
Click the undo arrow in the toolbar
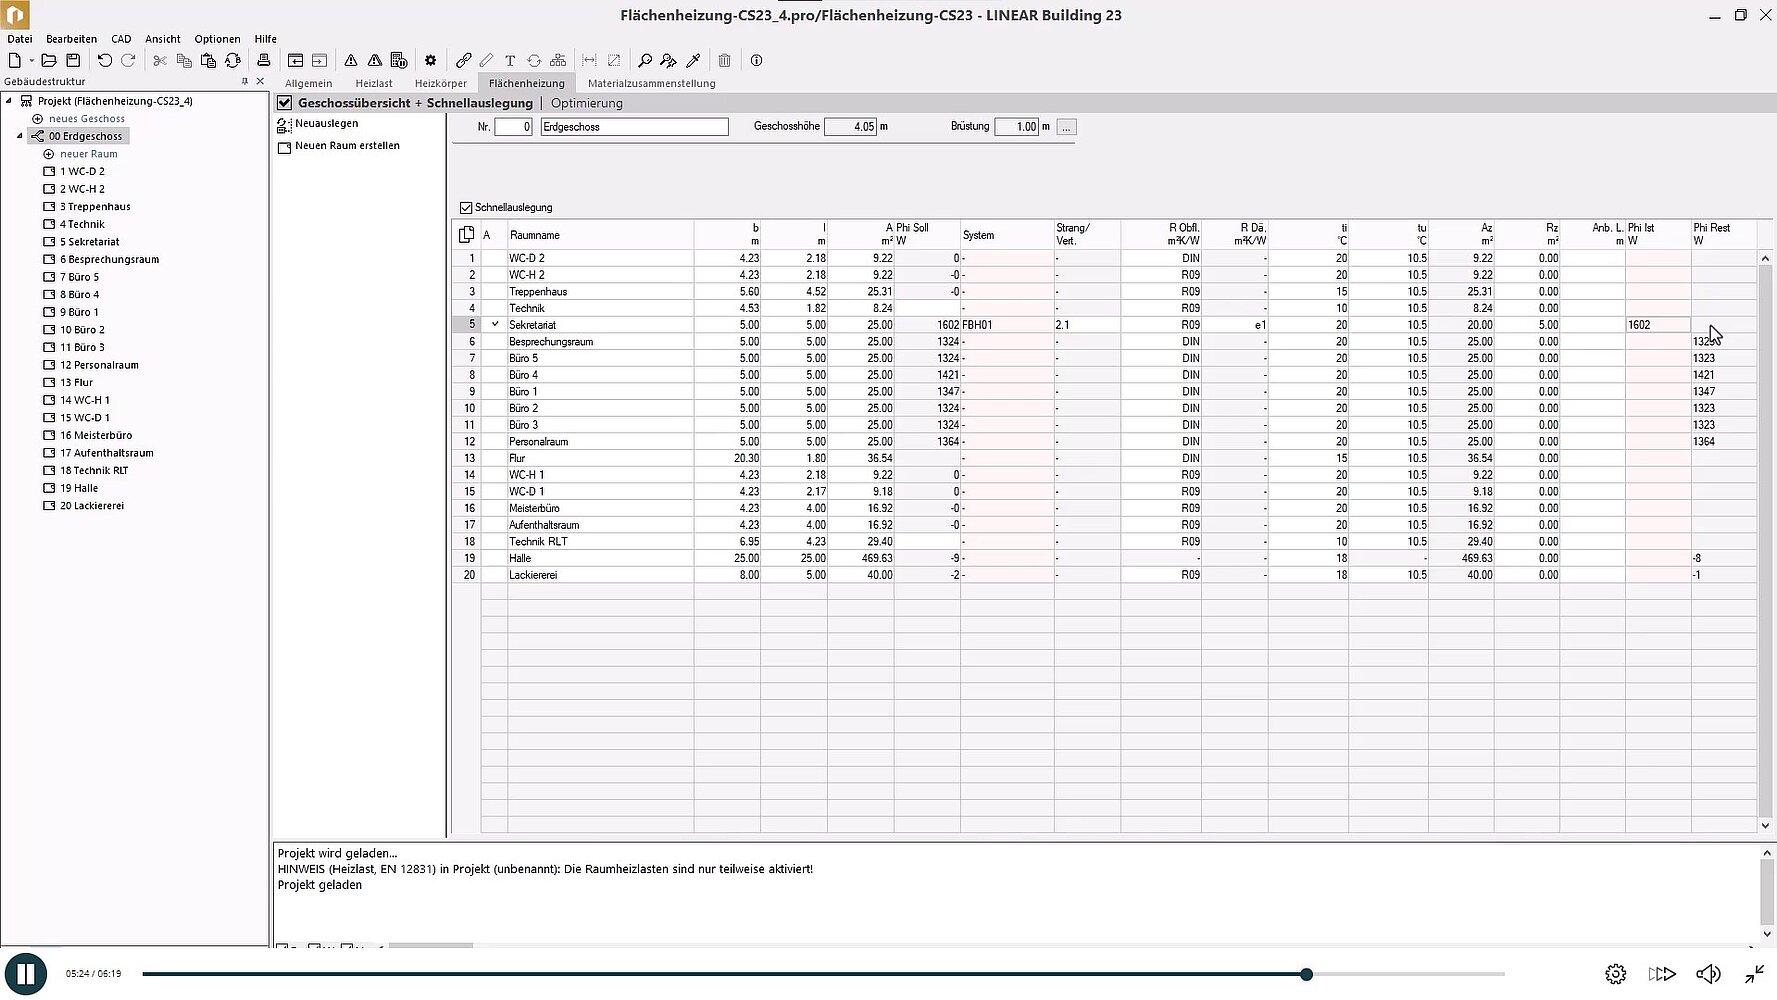(104, 60)
